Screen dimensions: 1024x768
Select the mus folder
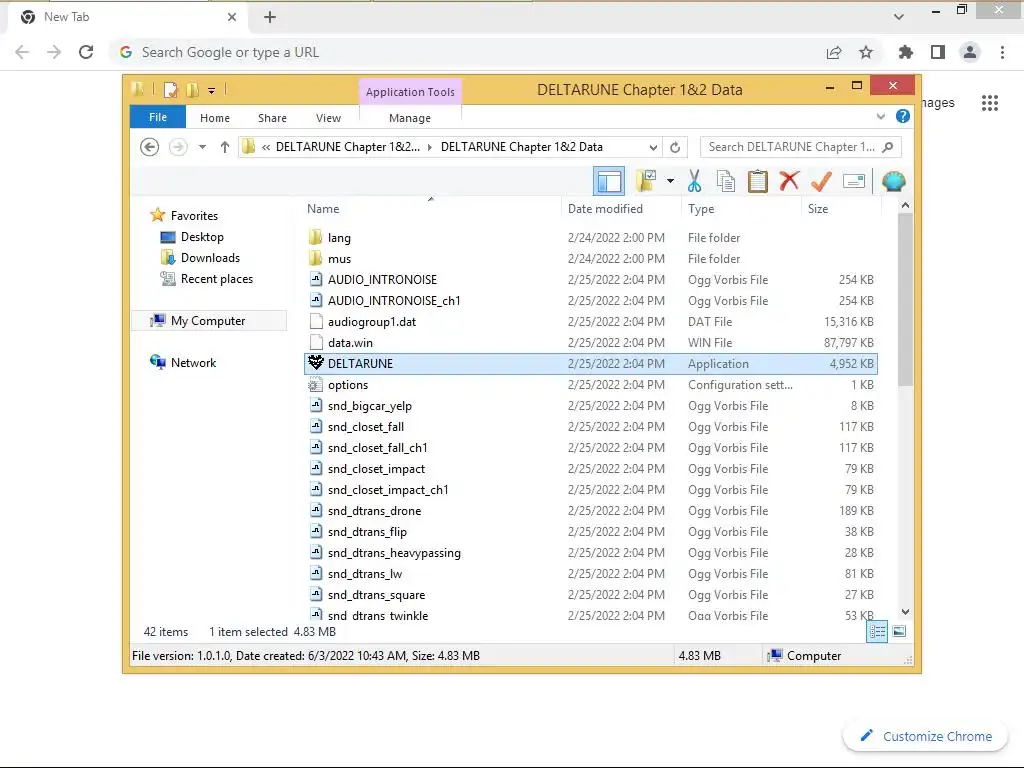[591, 259]
